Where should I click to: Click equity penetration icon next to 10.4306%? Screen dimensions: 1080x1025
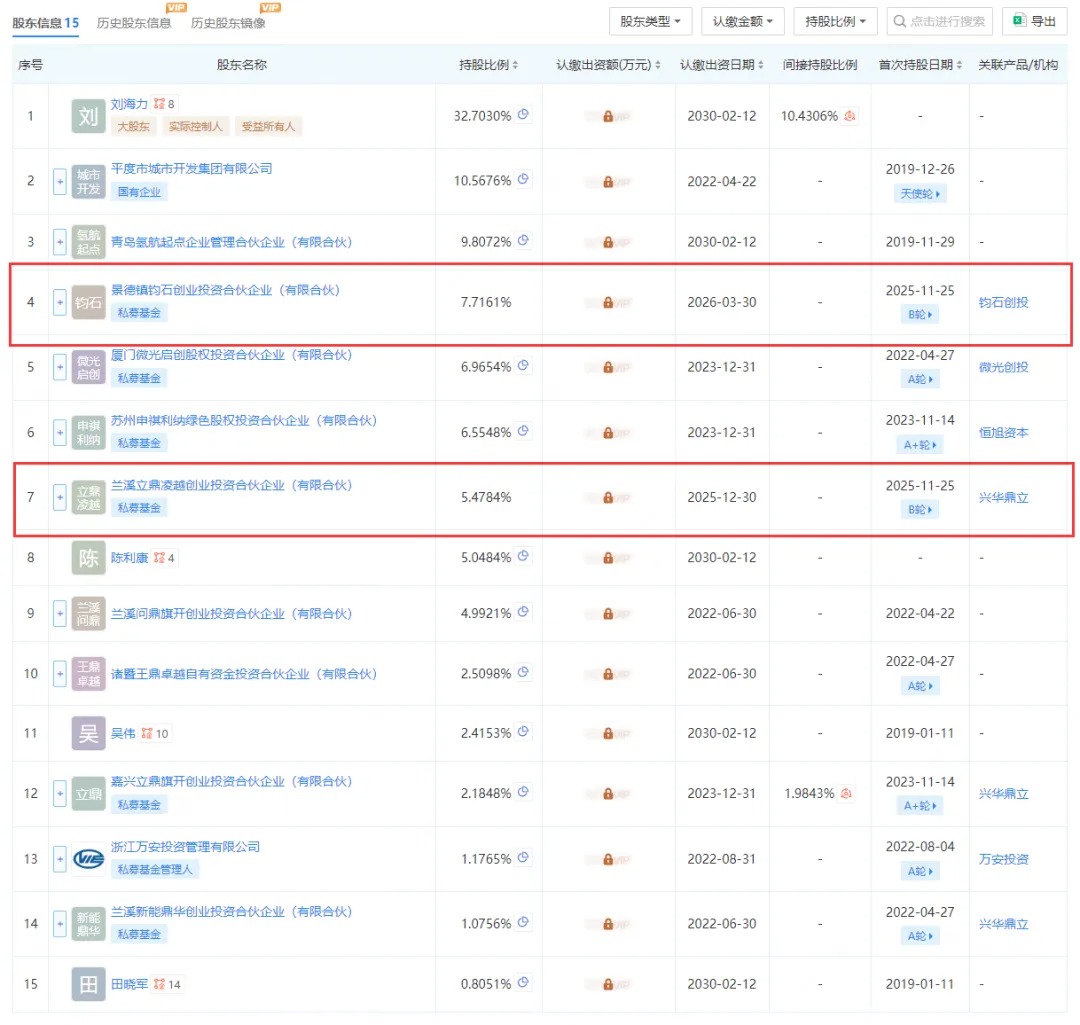click(x=849, y=116)
